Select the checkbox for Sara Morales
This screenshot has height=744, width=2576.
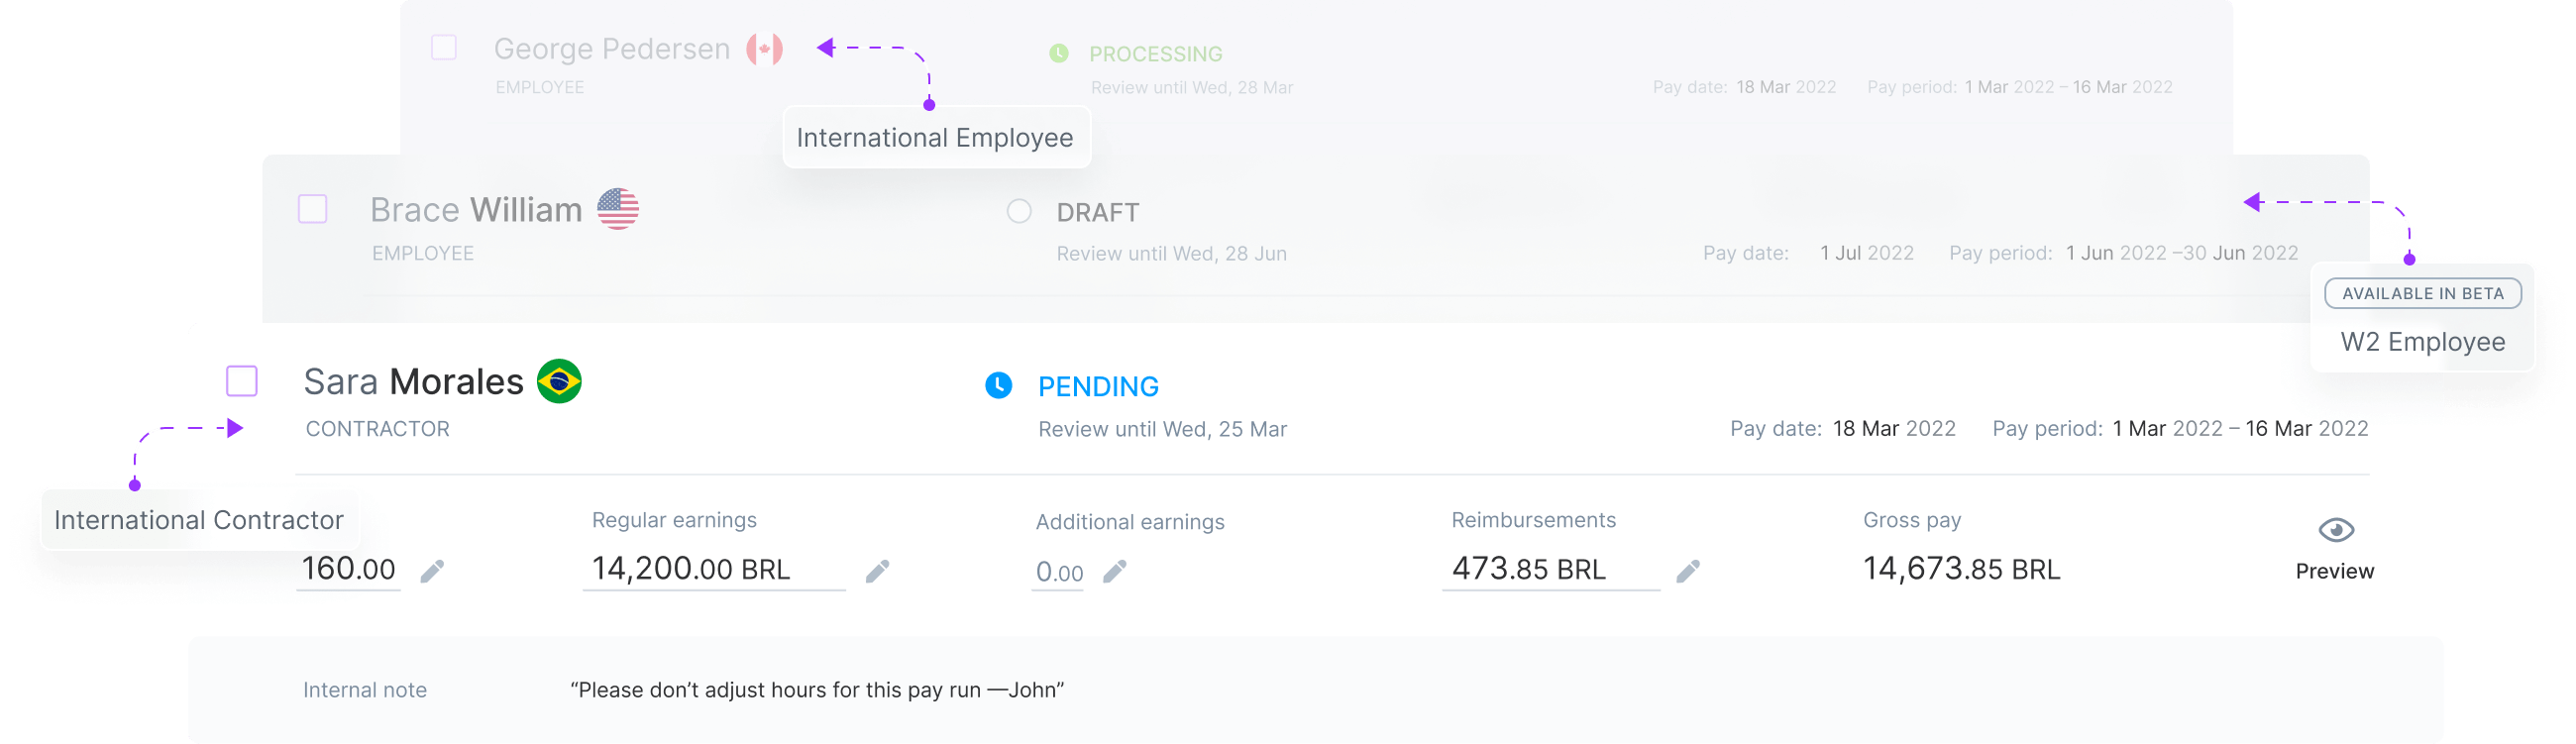[x=242, y=381]
